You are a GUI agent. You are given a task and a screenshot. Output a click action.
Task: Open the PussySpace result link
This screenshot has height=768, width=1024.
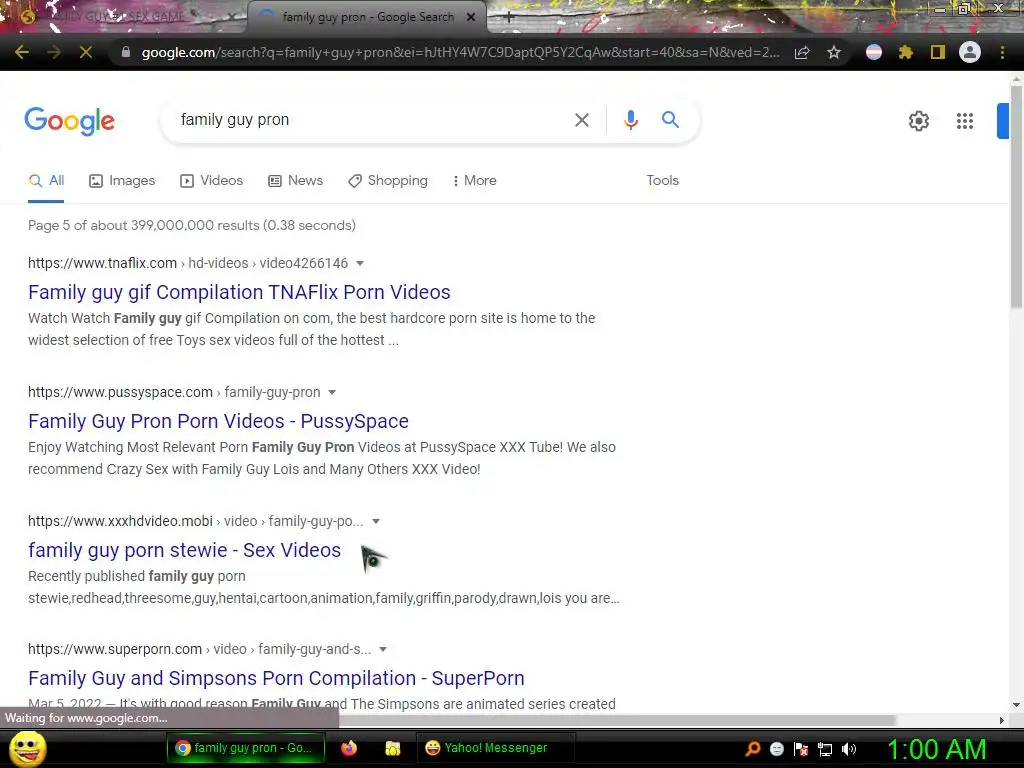click(x=218, y=421)
